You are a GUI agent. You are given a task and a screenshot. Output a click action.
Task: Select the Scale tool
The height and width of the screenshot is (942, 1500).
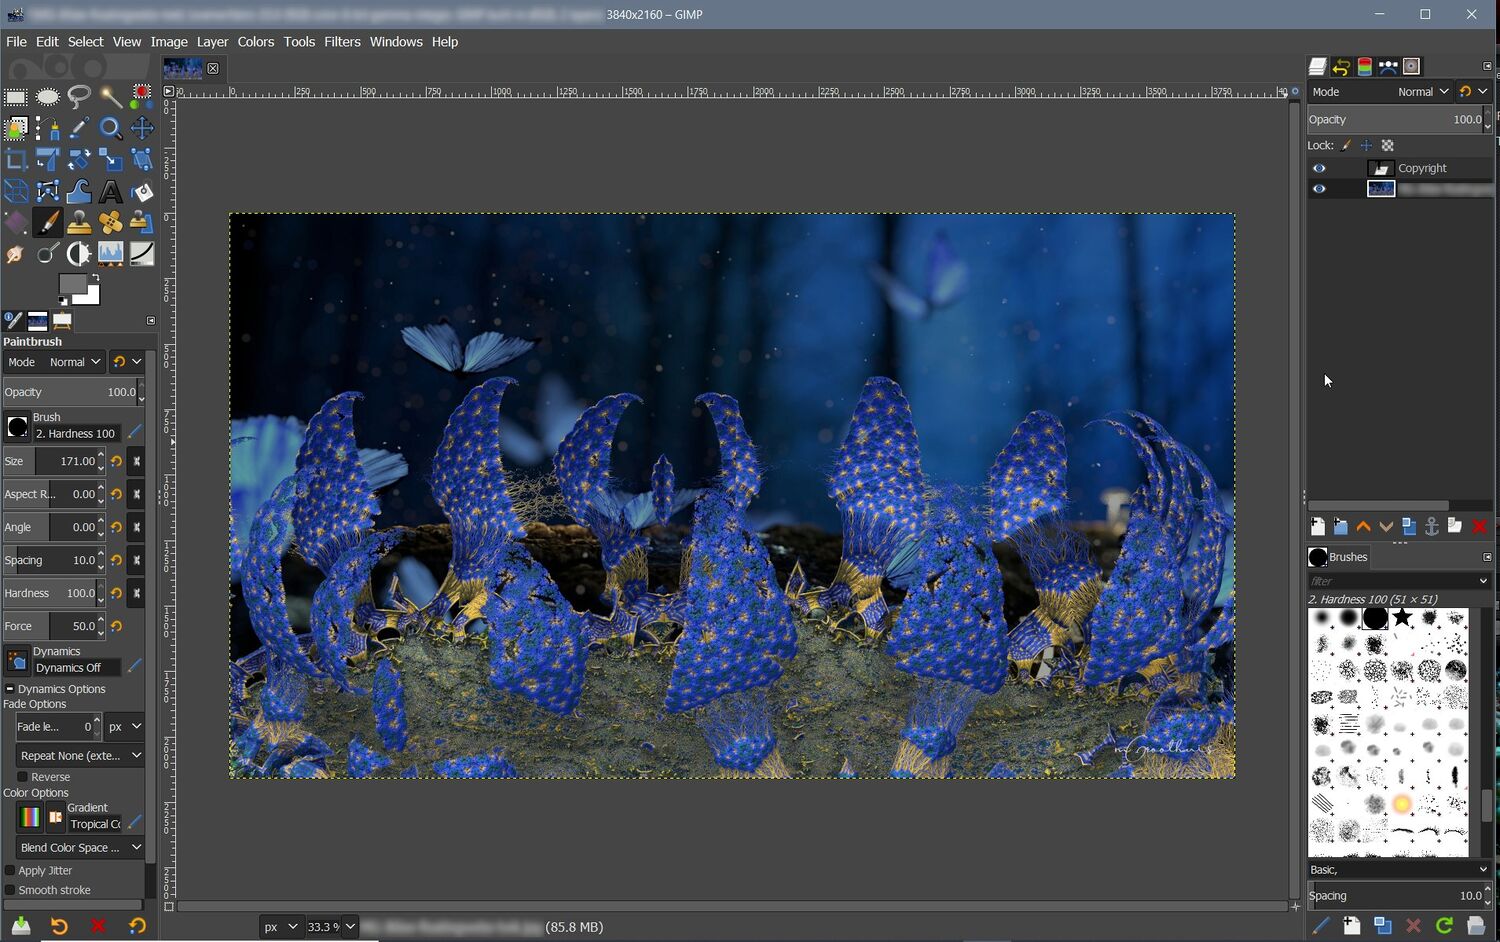[x=111, y=160]
